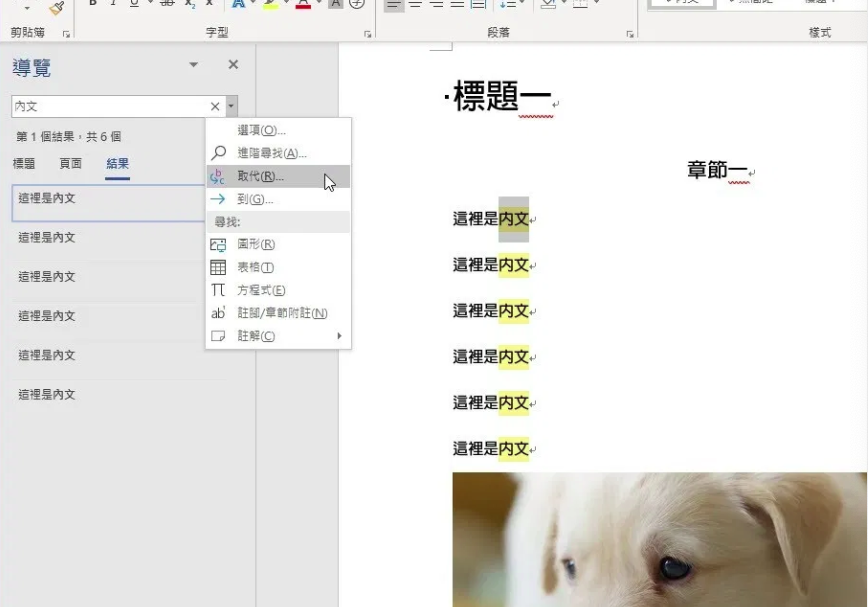Expand the Paste dropdown arrow

pyautogui.click(x=27, y=8)
